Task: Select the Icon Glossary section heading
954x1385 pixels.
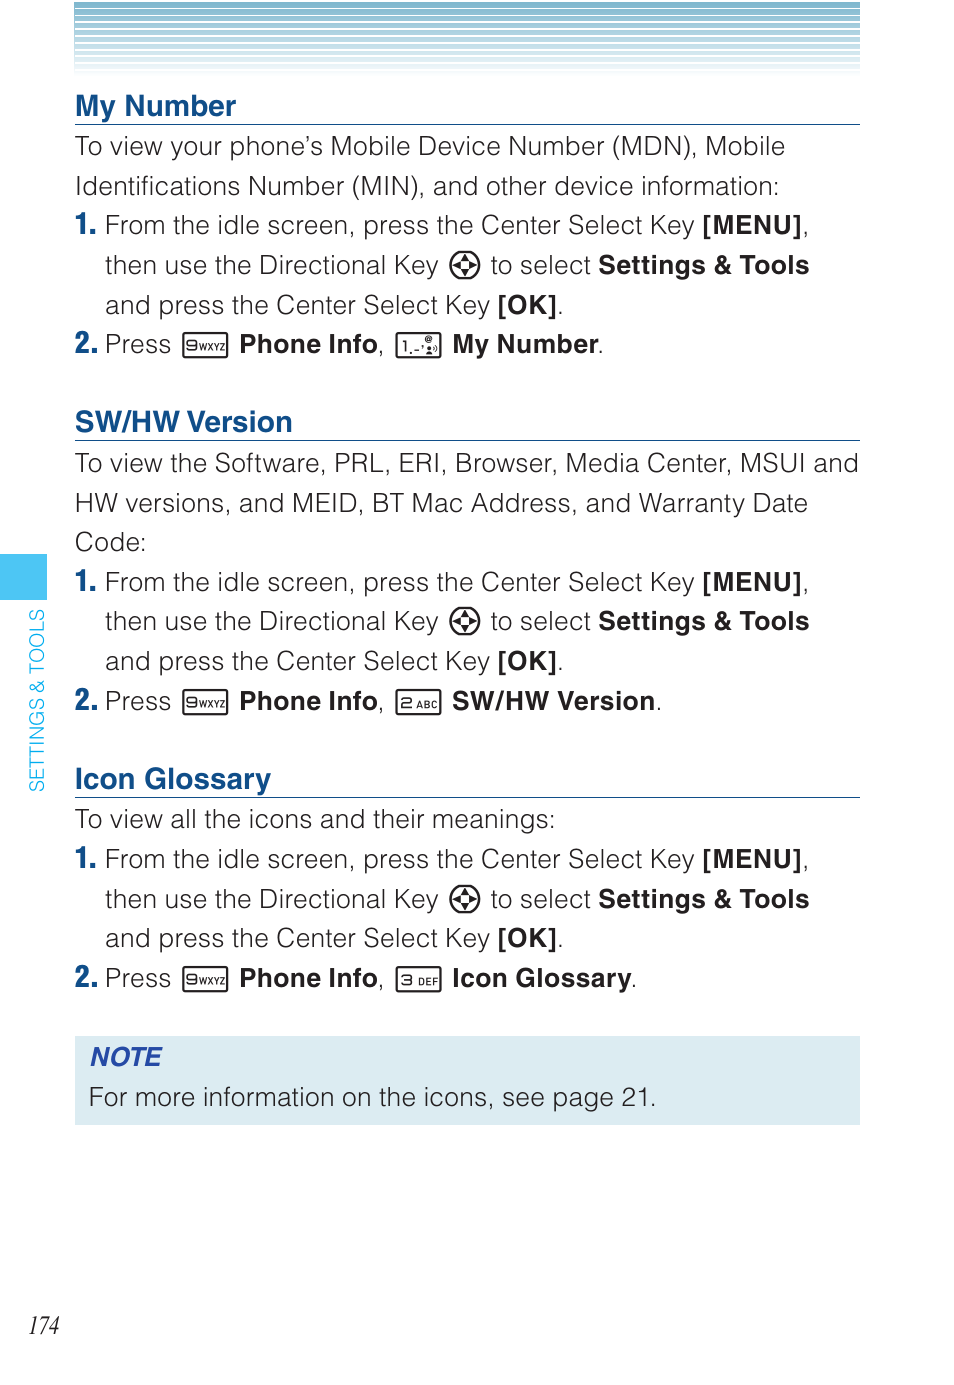Action: [x=172, y=779]
